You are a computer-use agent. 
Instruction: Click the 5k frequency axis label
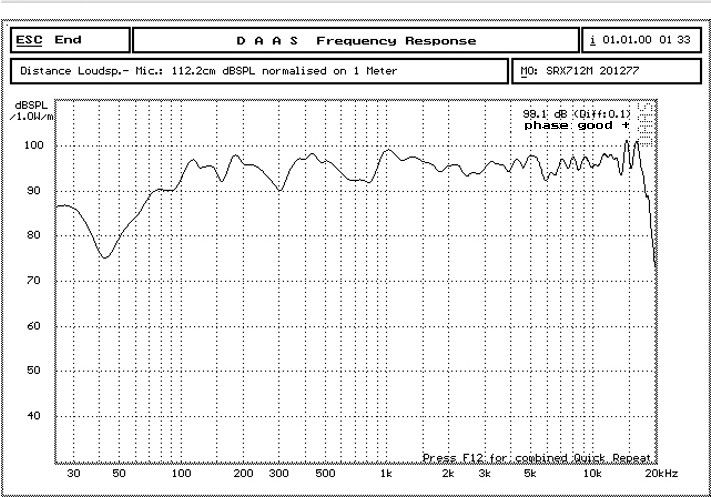click(x=530, y=473)
